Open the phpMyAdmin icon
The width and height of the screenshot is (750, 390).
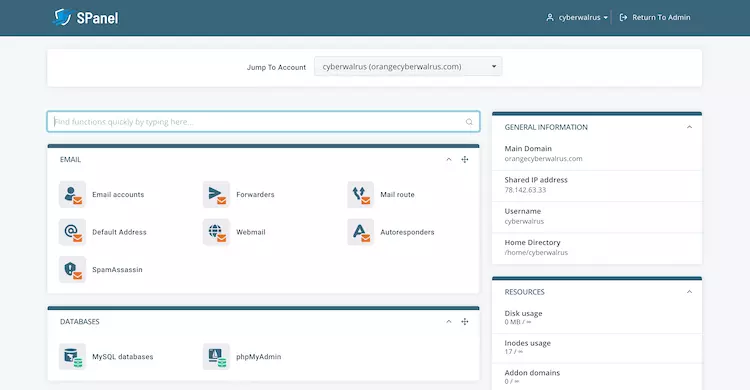pos(216,357)
